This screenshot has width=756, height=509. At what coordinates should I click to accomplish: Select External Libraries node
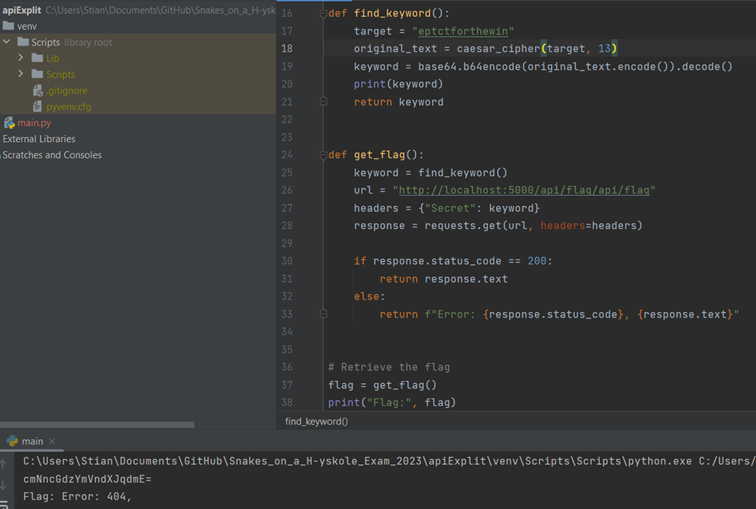click(39, 139)
